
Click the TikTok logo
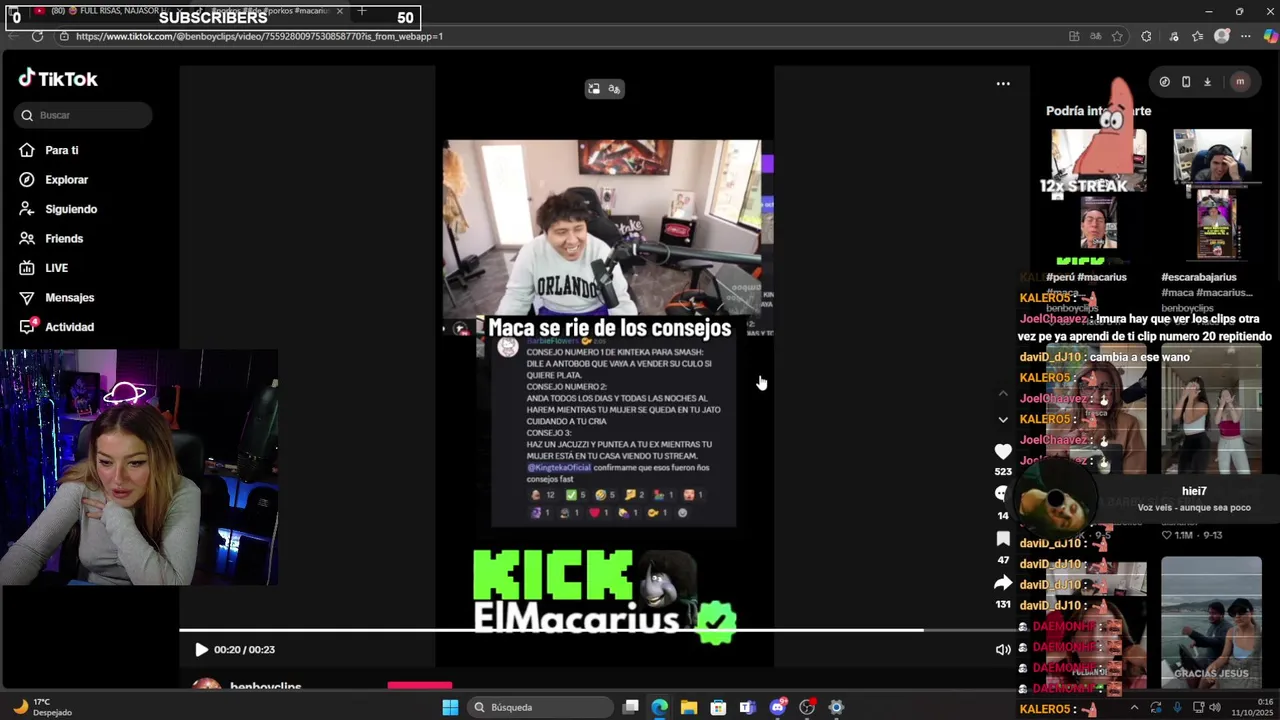tap(58, 79)
